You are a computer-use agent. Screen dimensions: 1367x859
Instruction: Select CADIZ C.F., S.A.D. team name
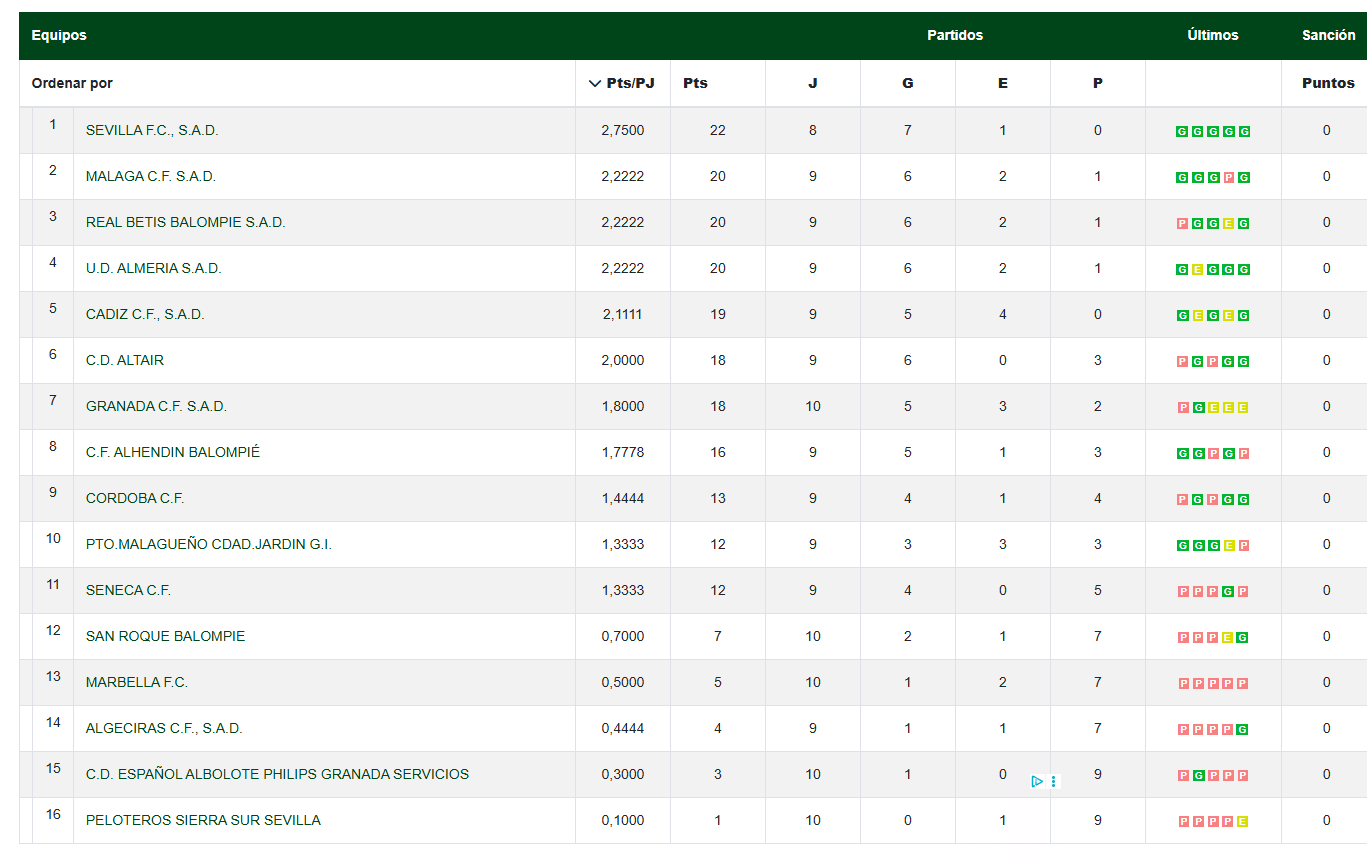(x=145, y=314)
